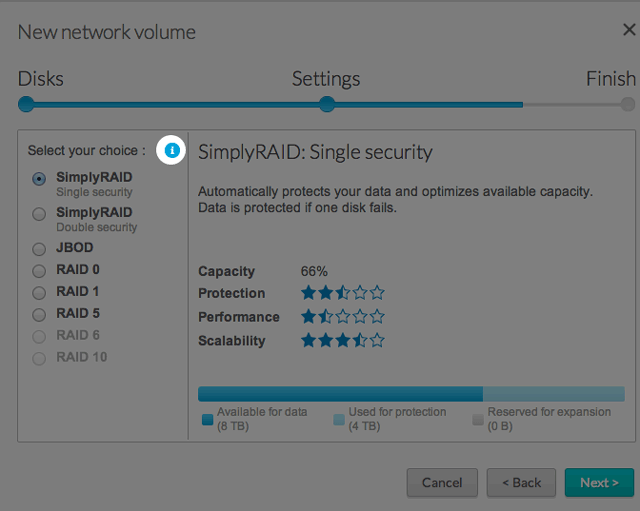This screenshot has height=511, width=640.
Task: Click the blue info icon
Action: [x=172, y=150]
